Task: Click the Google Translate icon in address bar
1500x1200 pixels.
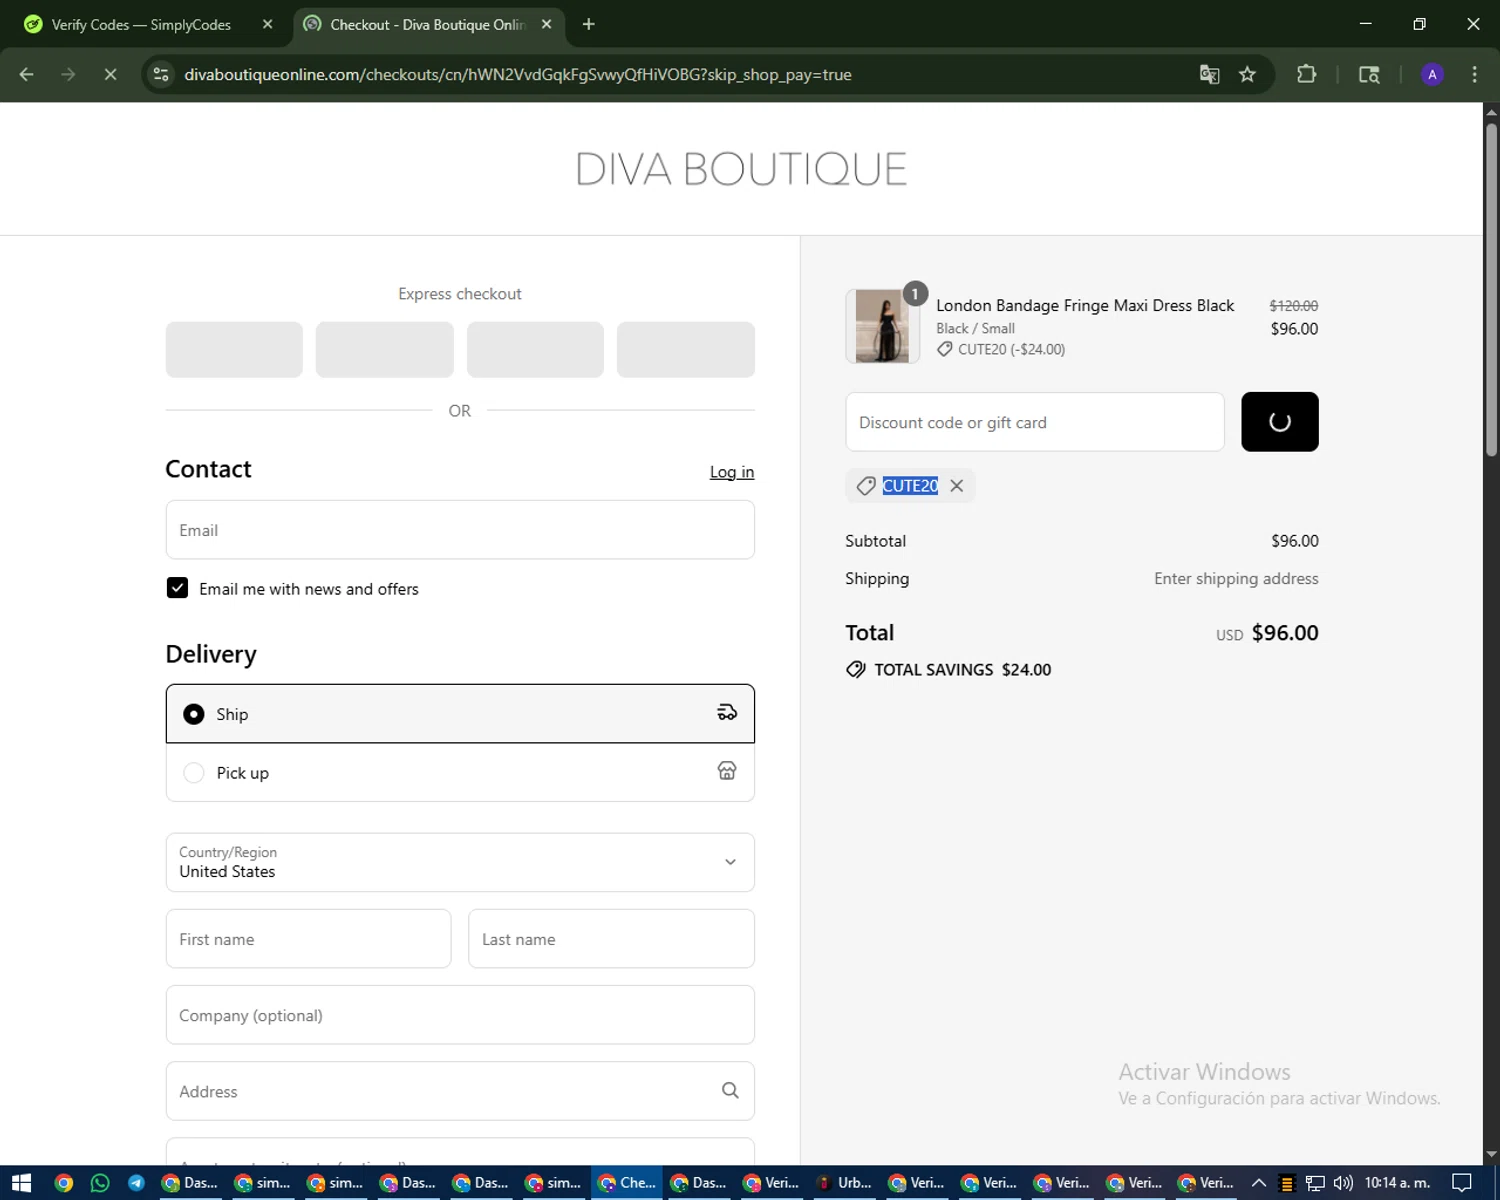Action: (1209, 75)
